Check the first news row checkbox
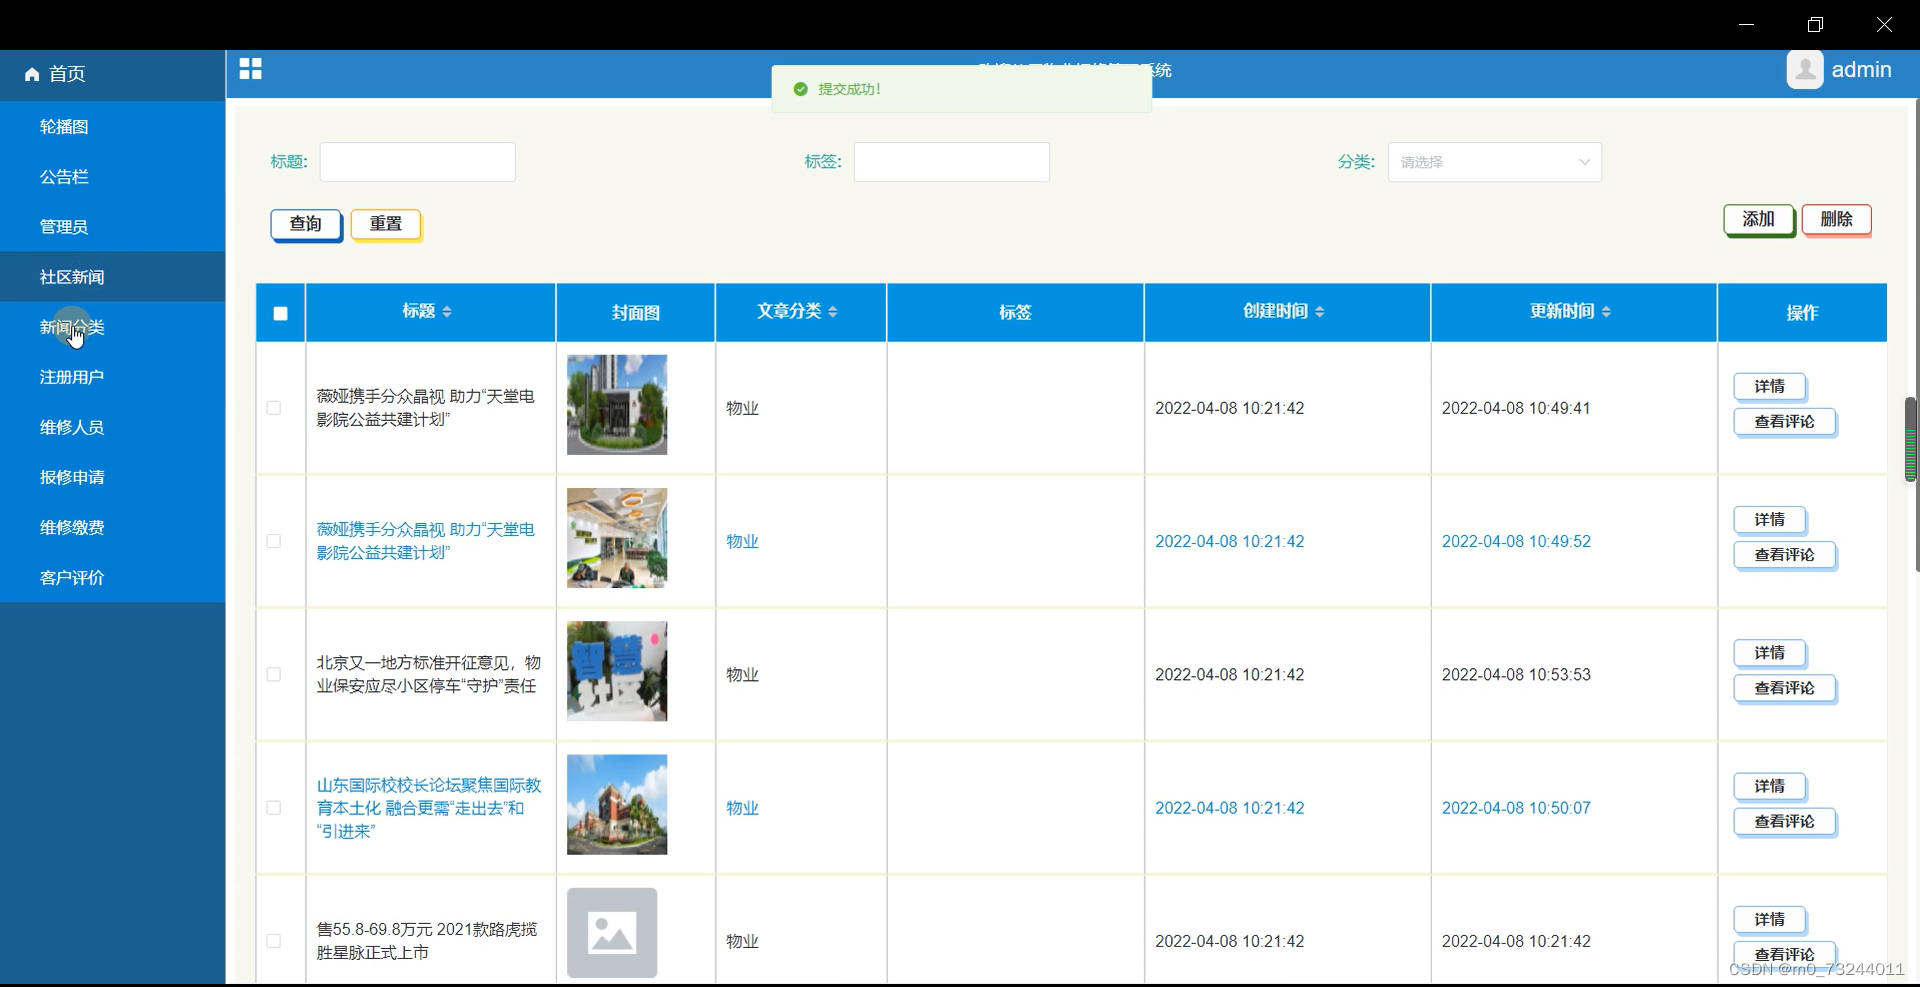Image resolution: width=1920 pixels, height=987 pixels. point(273,408)
